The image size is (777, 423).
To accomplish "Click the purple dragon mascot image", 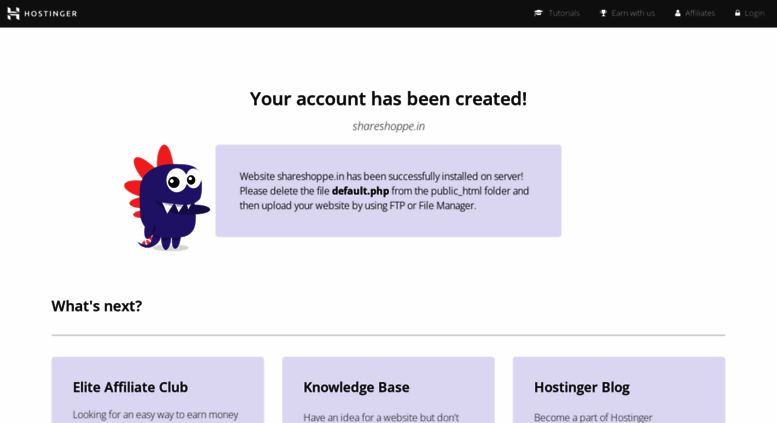I will tap(166, 198).
